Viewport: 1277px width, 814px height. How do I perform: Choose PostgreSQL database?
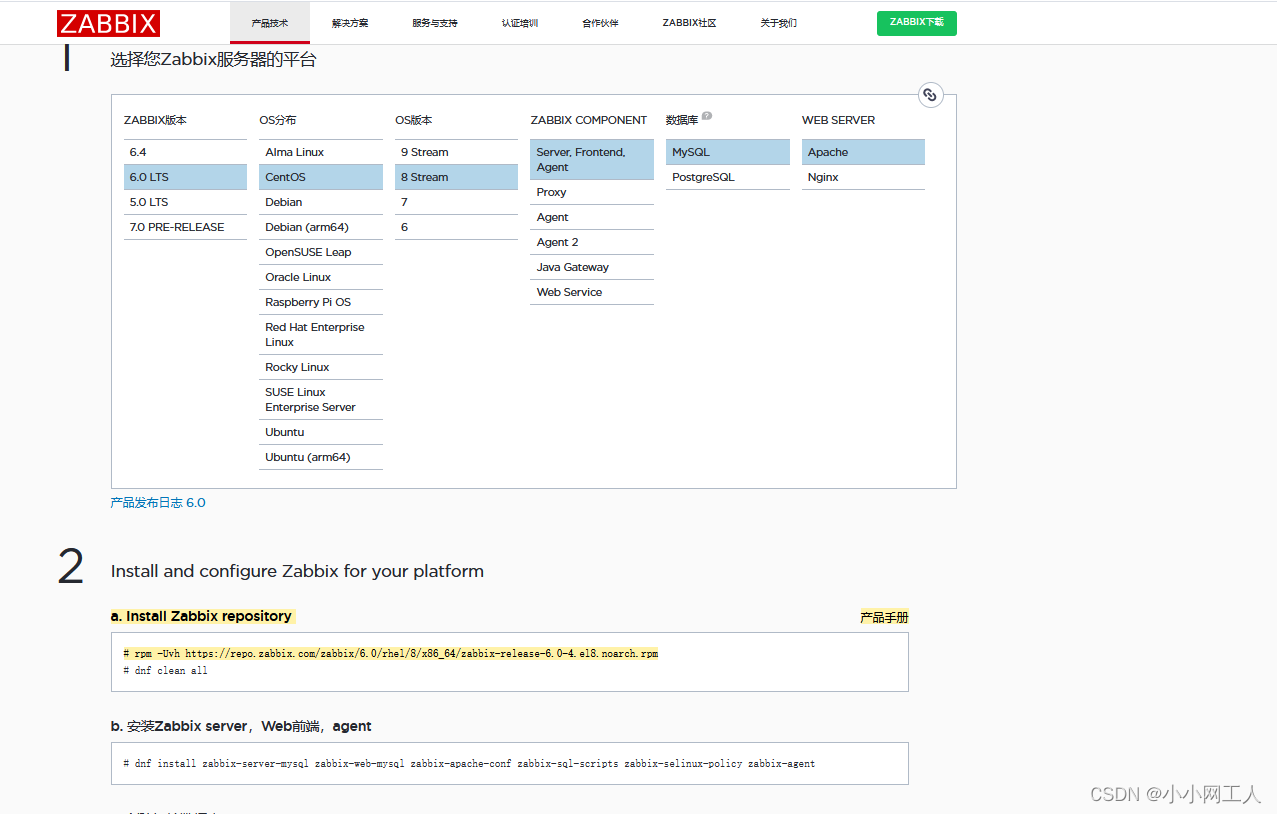click(x=728, y=177)
